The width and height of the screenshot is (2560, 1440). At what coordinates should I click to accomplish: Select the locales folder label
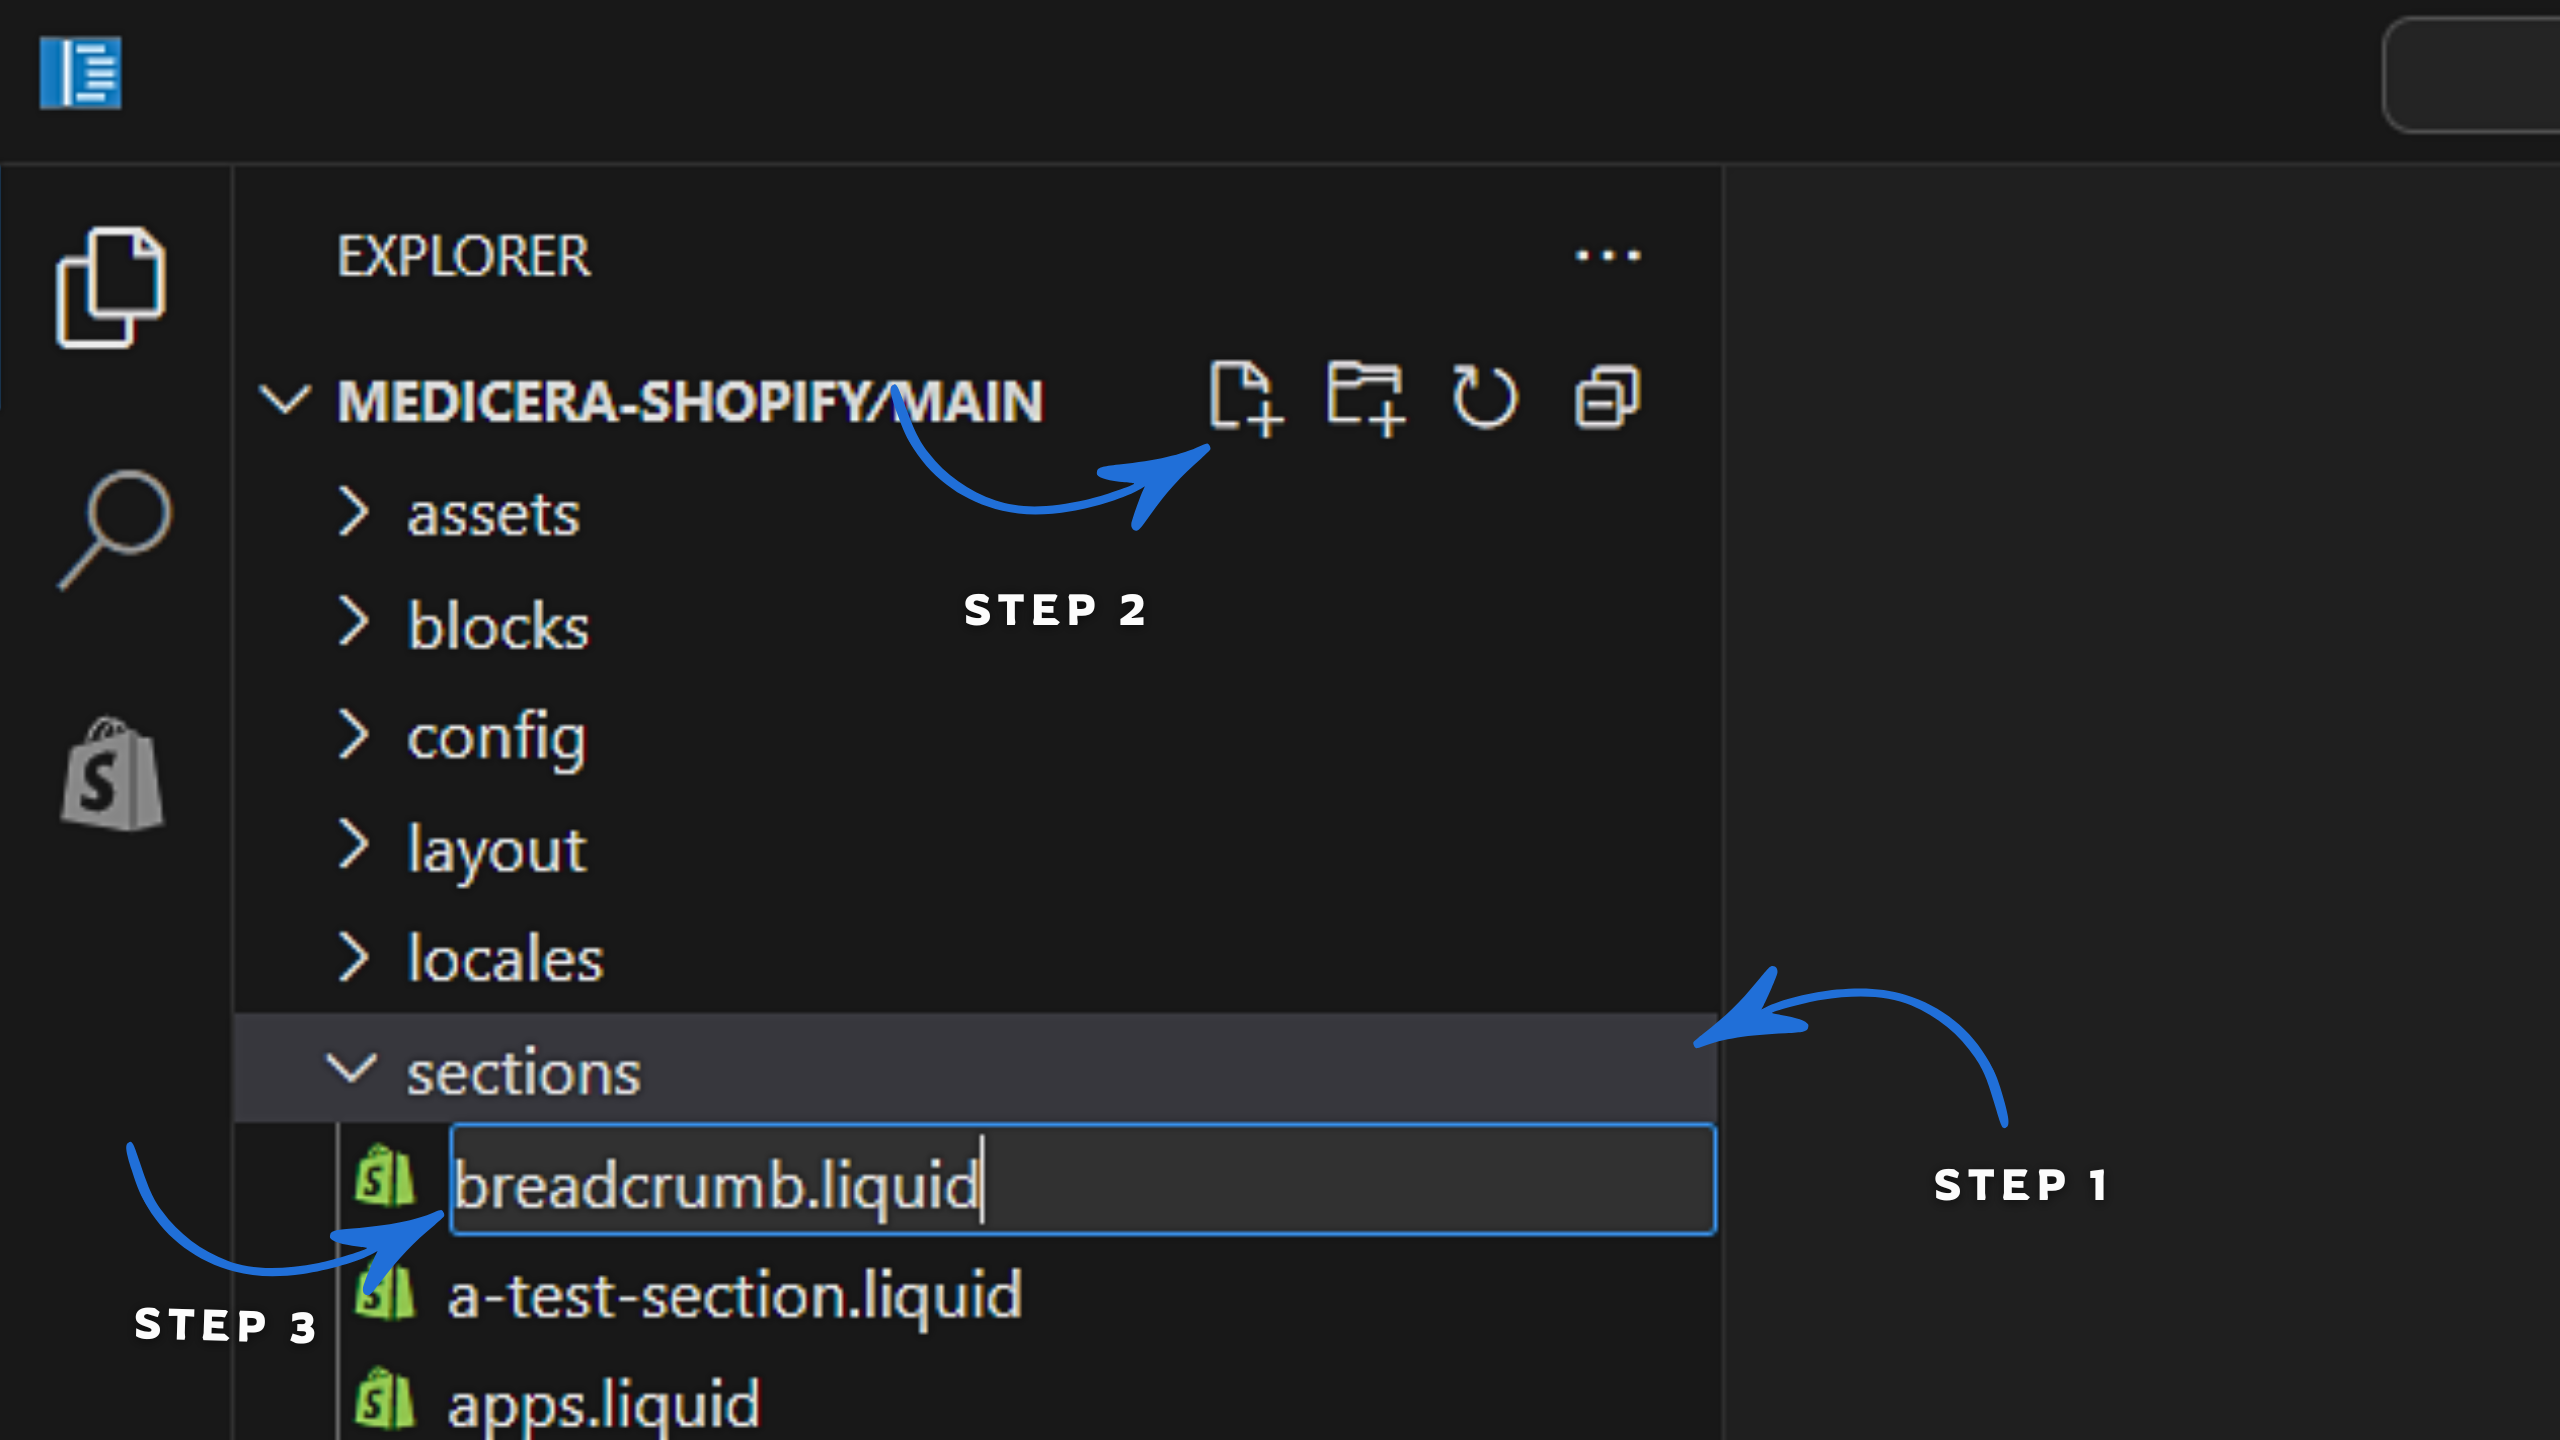(505, 959)
